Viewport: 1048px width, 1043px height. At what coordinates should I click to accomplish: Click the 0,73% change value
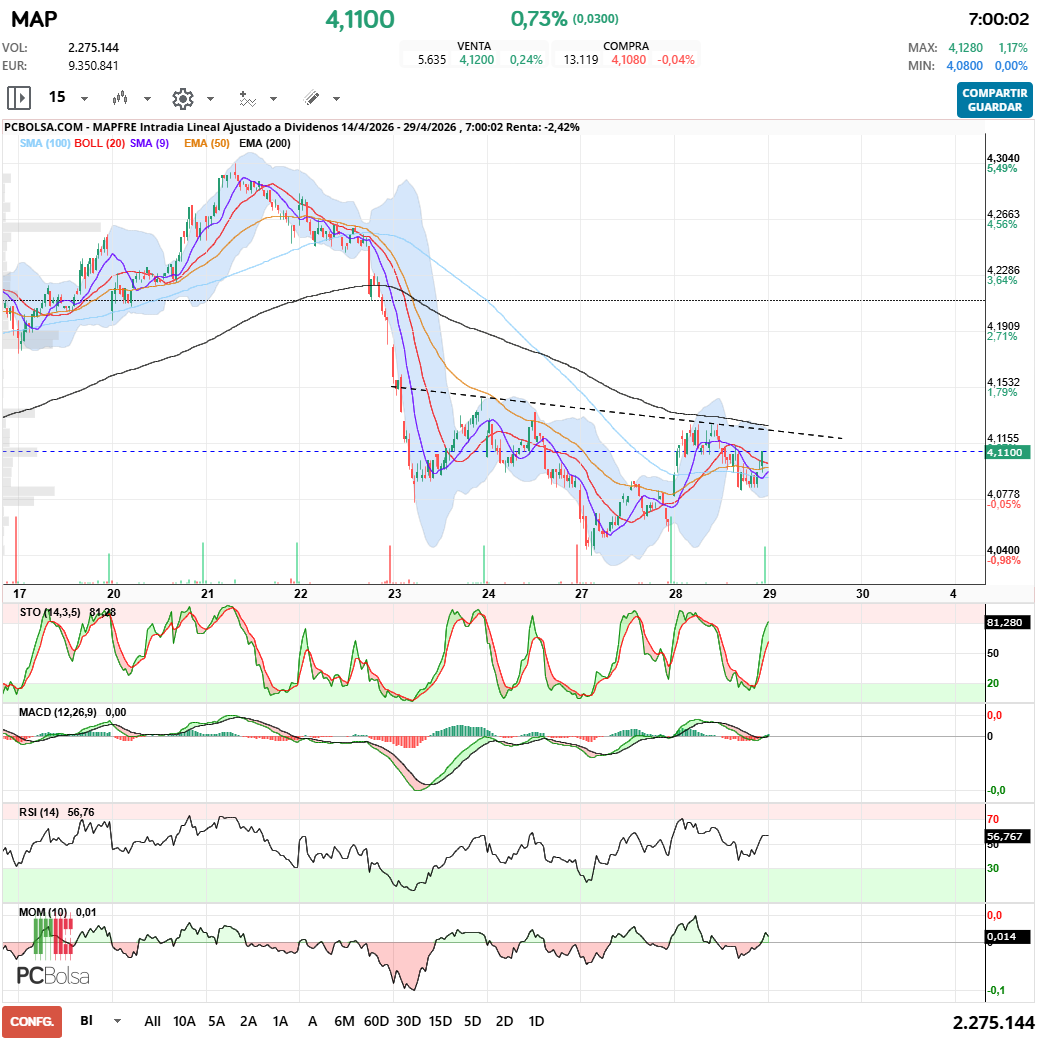[x=539, y=19]
